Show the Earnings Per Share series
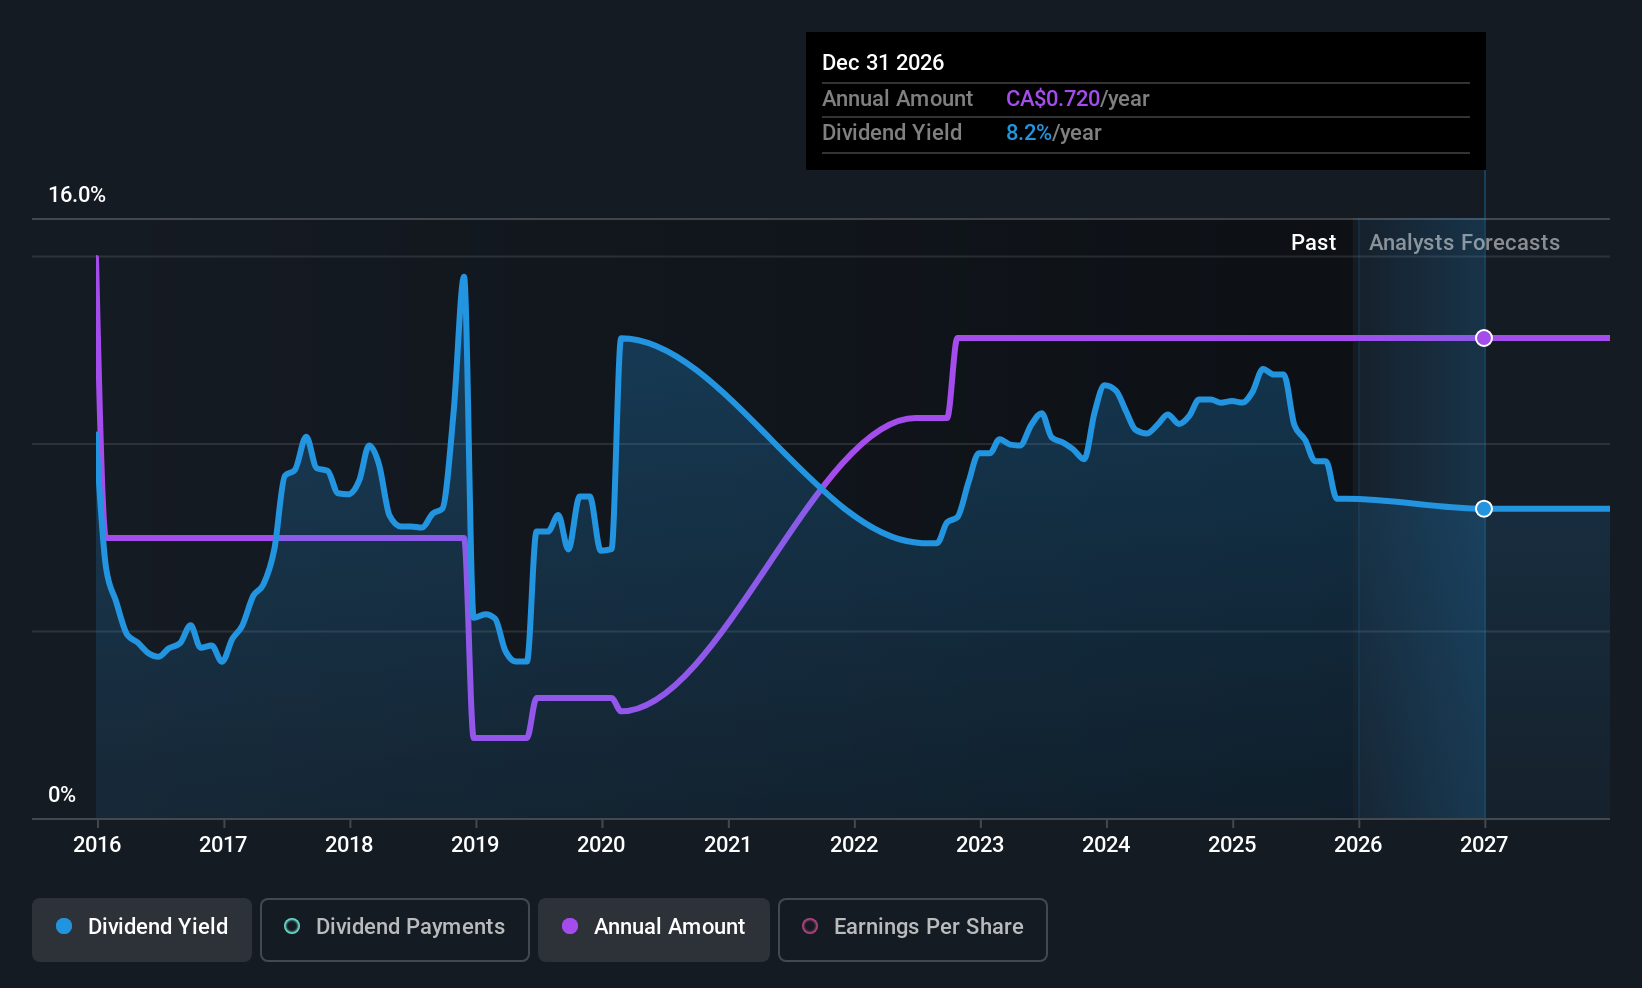 pyautogui.click(x=912, y=928)
